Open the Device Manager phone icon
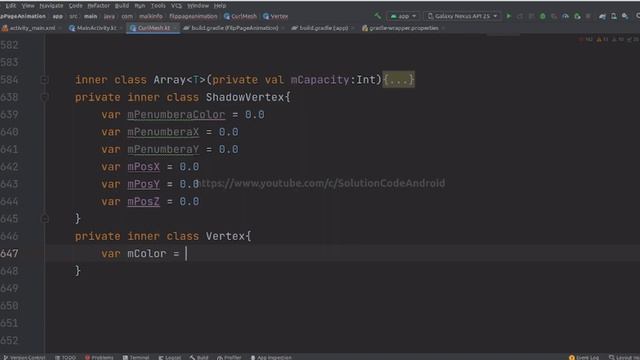Viewport: 640px width, 360px height. [x=613, y=16]
